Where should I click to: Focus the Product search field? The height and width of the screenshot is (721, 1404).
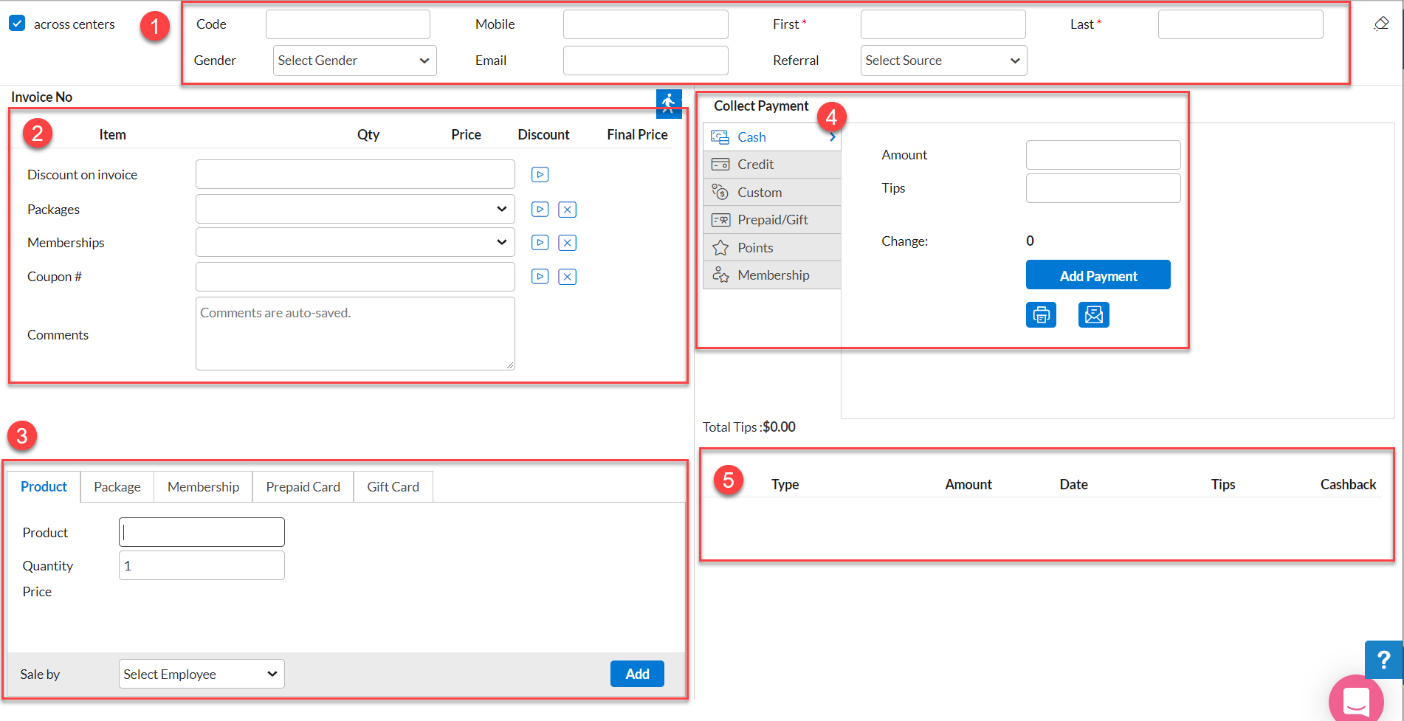point(201,532)
